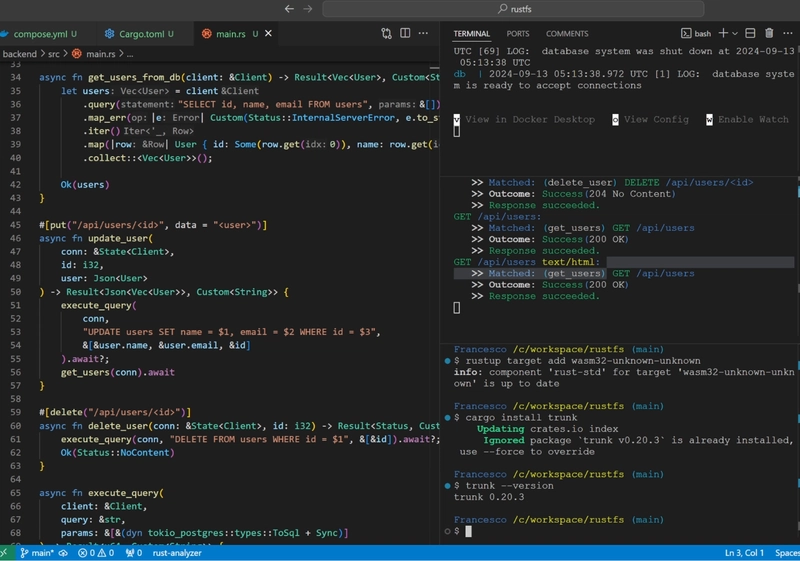The width and height of the screenshot is (800, 561).
Task: Create a new terminal with plus icon
Action: [723, 33]
